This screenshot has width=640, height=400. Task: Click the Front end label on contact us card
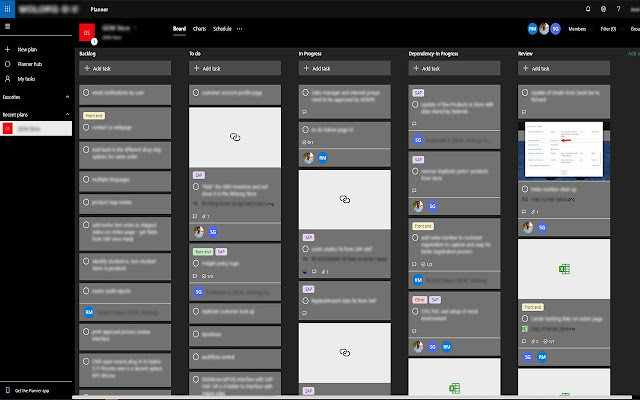(94, 116)
